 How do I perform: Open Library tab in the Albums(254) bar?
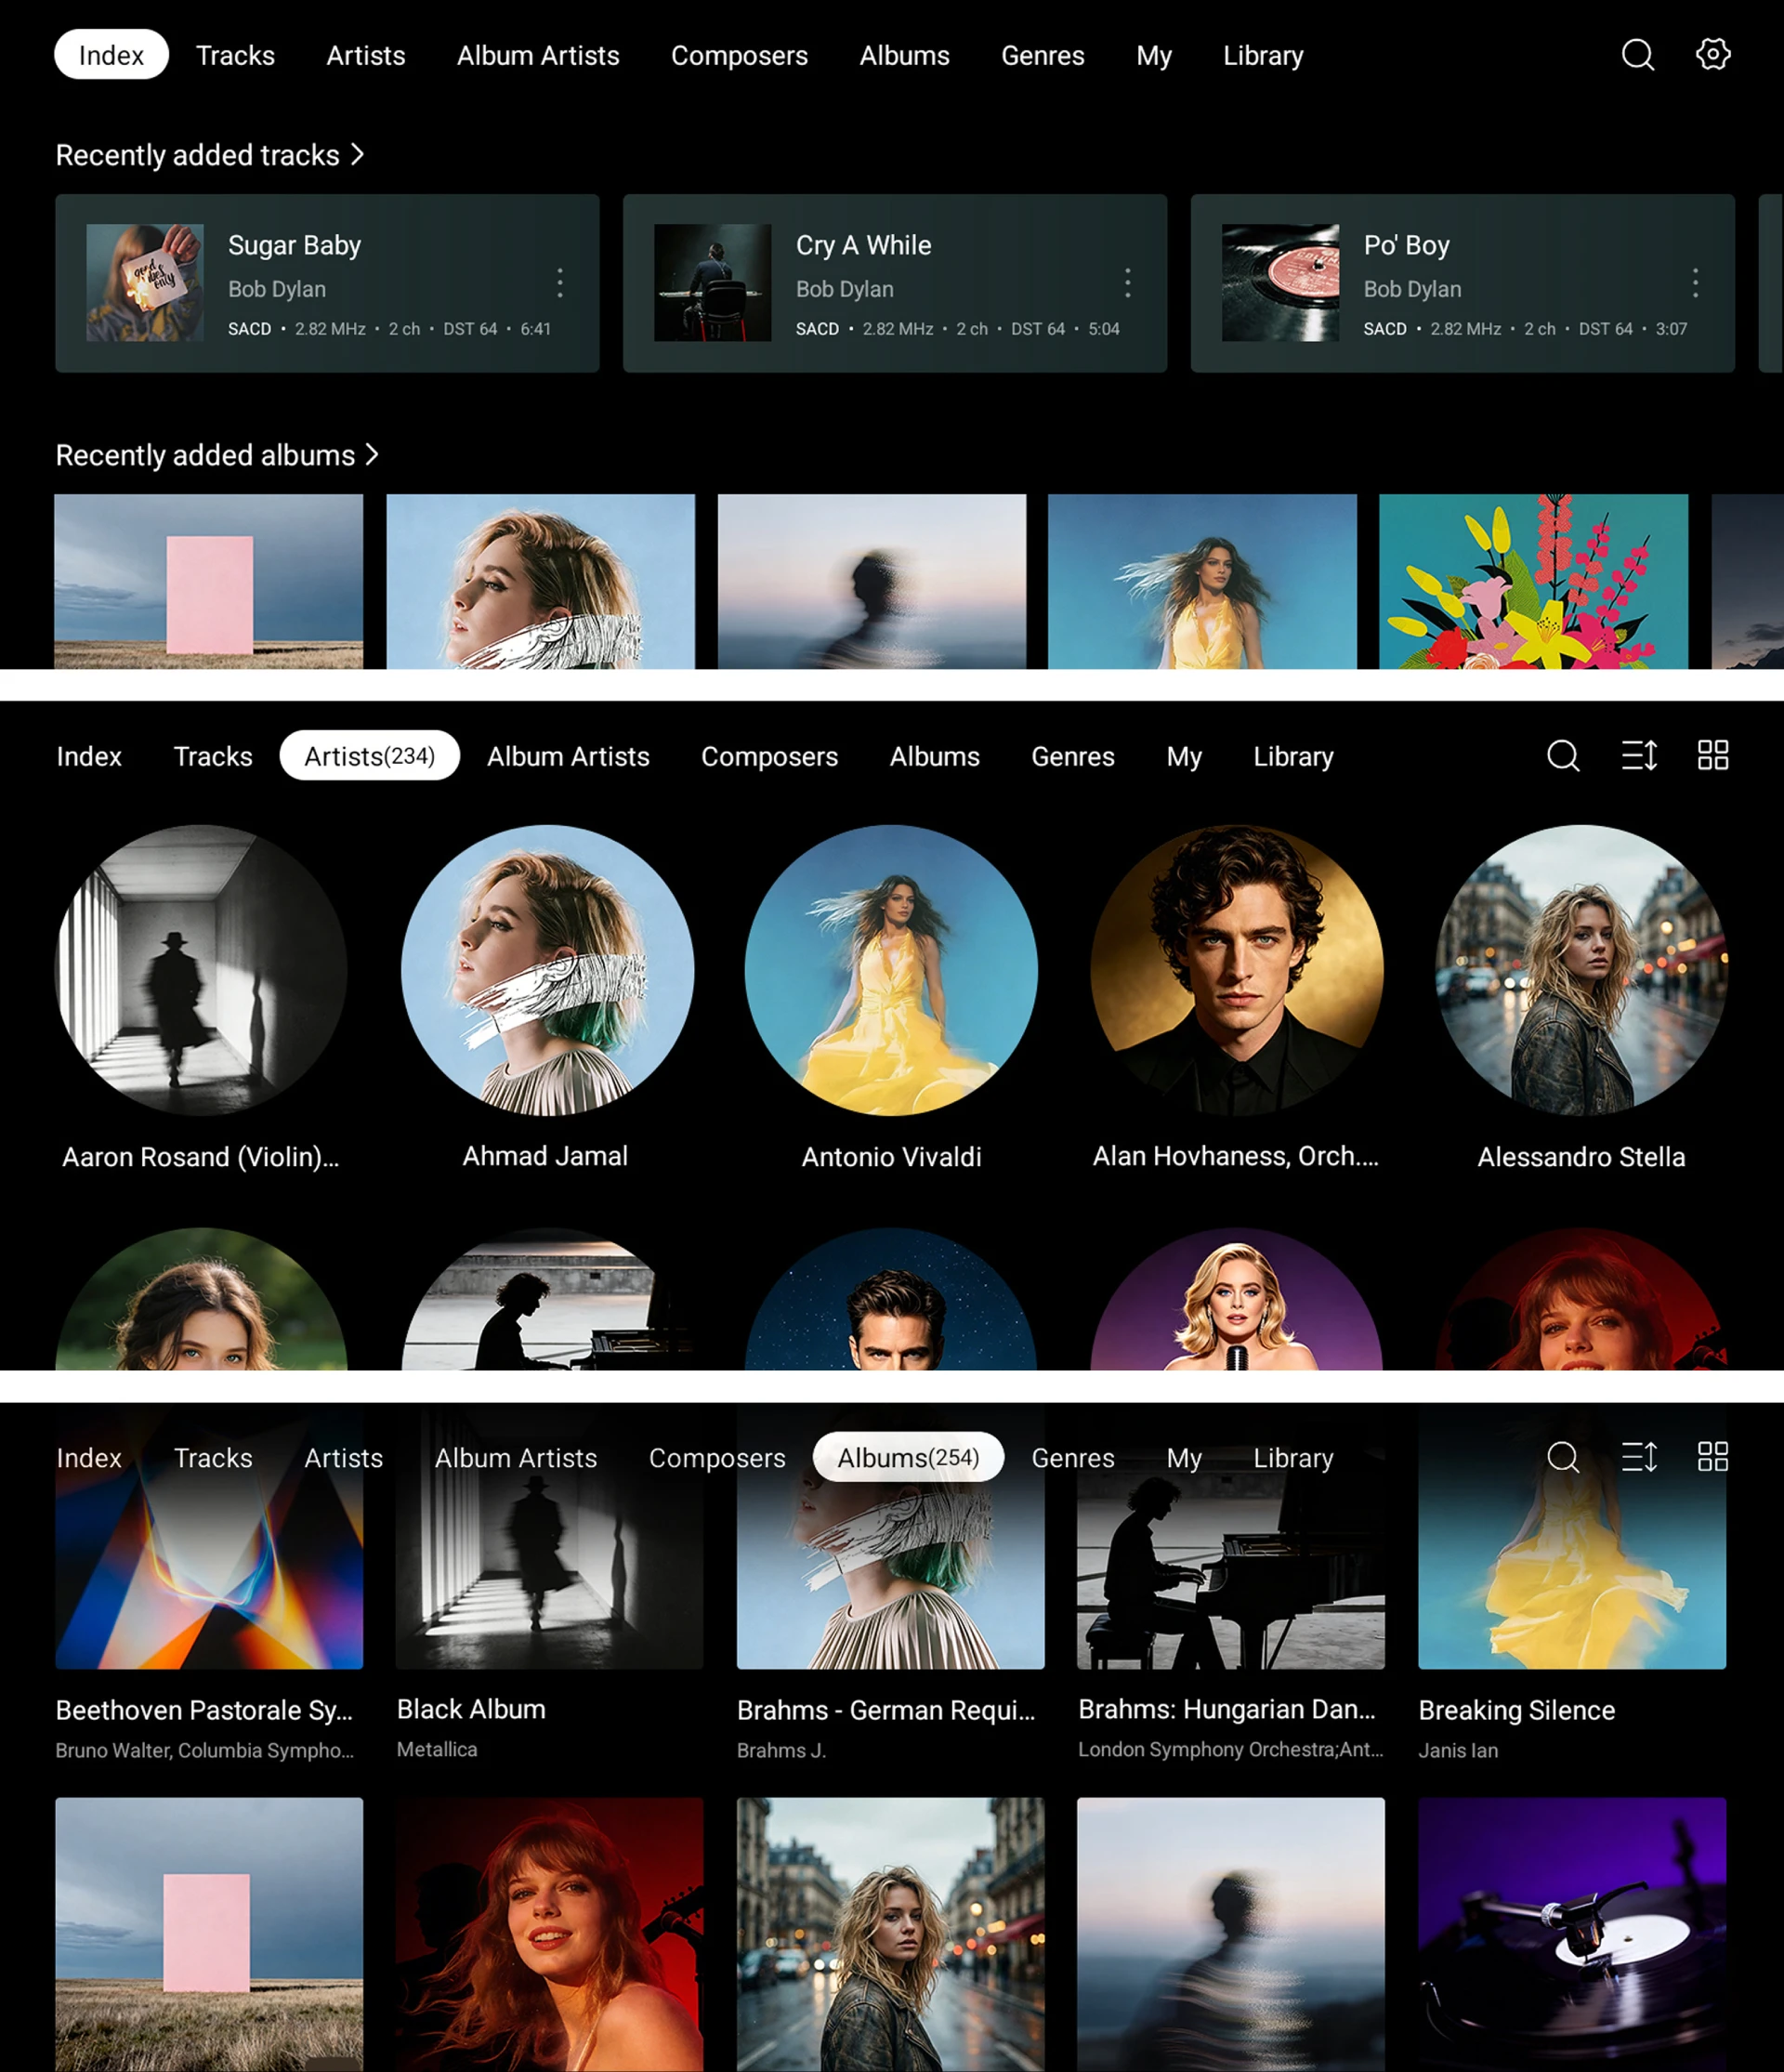pyautogui.click(x=1293, y=1457)
